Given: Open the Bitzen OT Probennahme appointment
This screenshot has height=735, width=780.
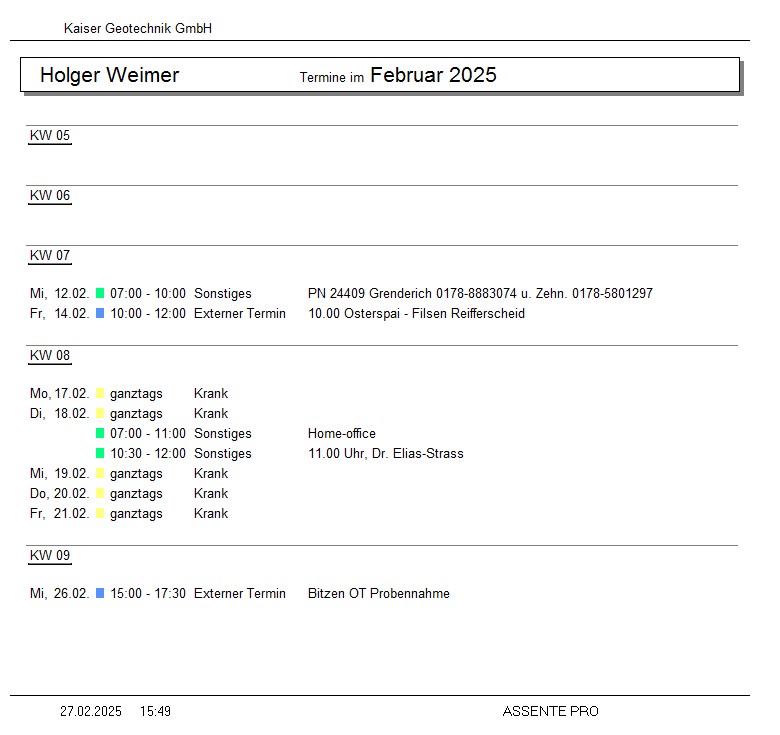Looking at the screenshot, I should pos(378,594).
